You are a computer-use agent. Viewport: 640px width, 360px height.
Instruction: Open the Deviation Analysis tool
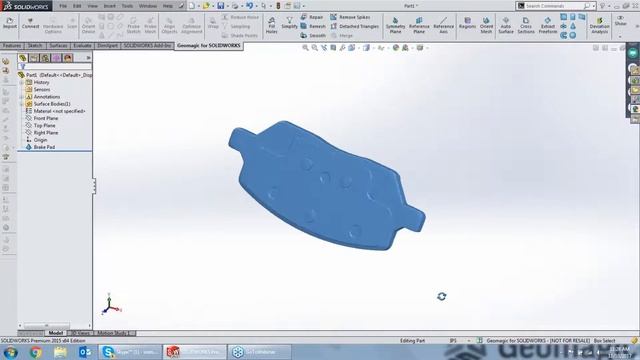[x=599, y=25]
